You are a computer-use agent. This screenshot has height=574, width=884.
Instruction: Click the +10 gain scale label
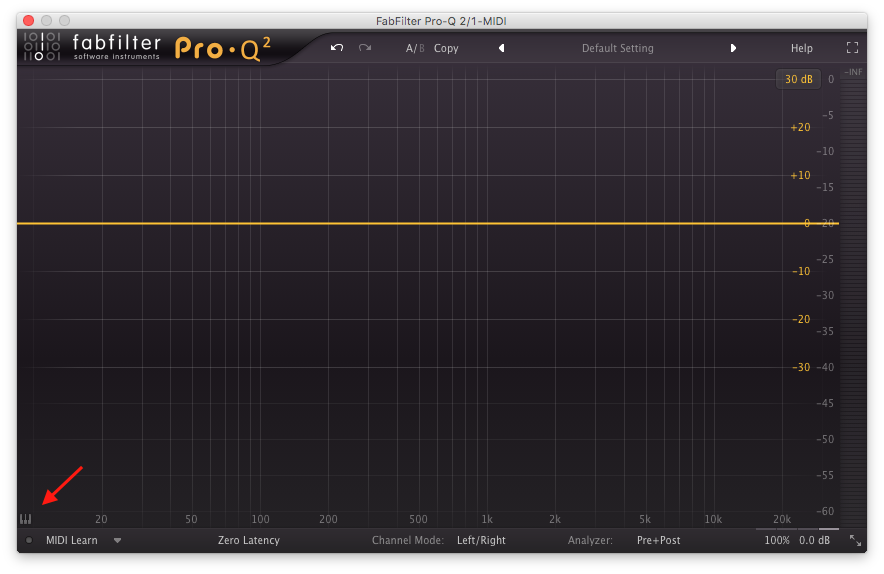(800, 175)
